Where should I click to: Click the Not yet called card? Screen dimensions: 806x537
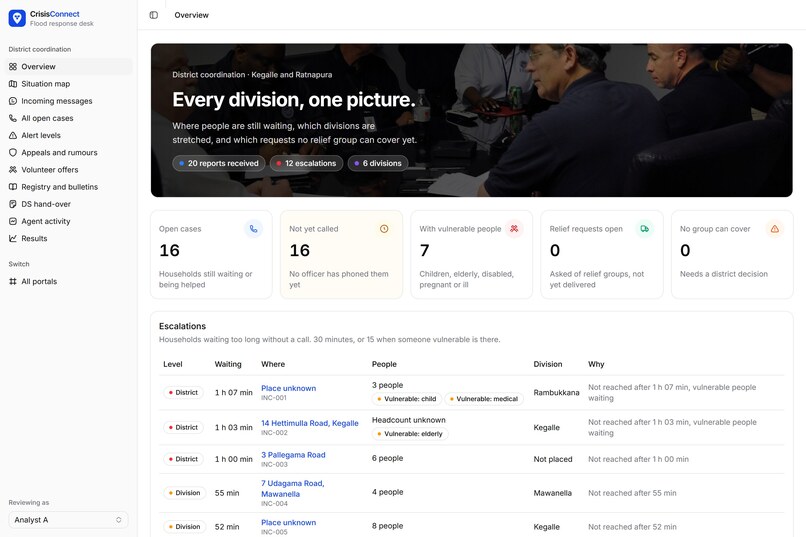click(341, 254)
